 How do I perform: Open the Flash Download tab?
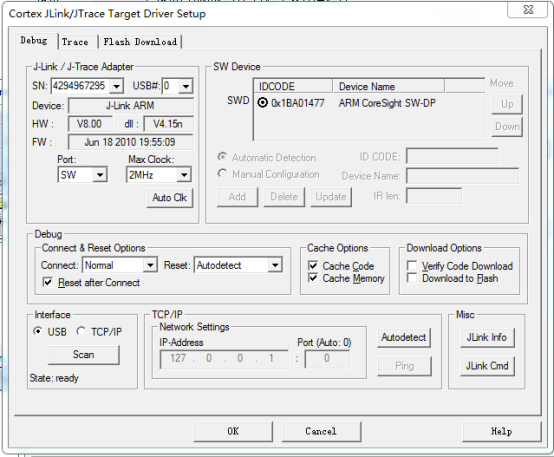[140, 42]
